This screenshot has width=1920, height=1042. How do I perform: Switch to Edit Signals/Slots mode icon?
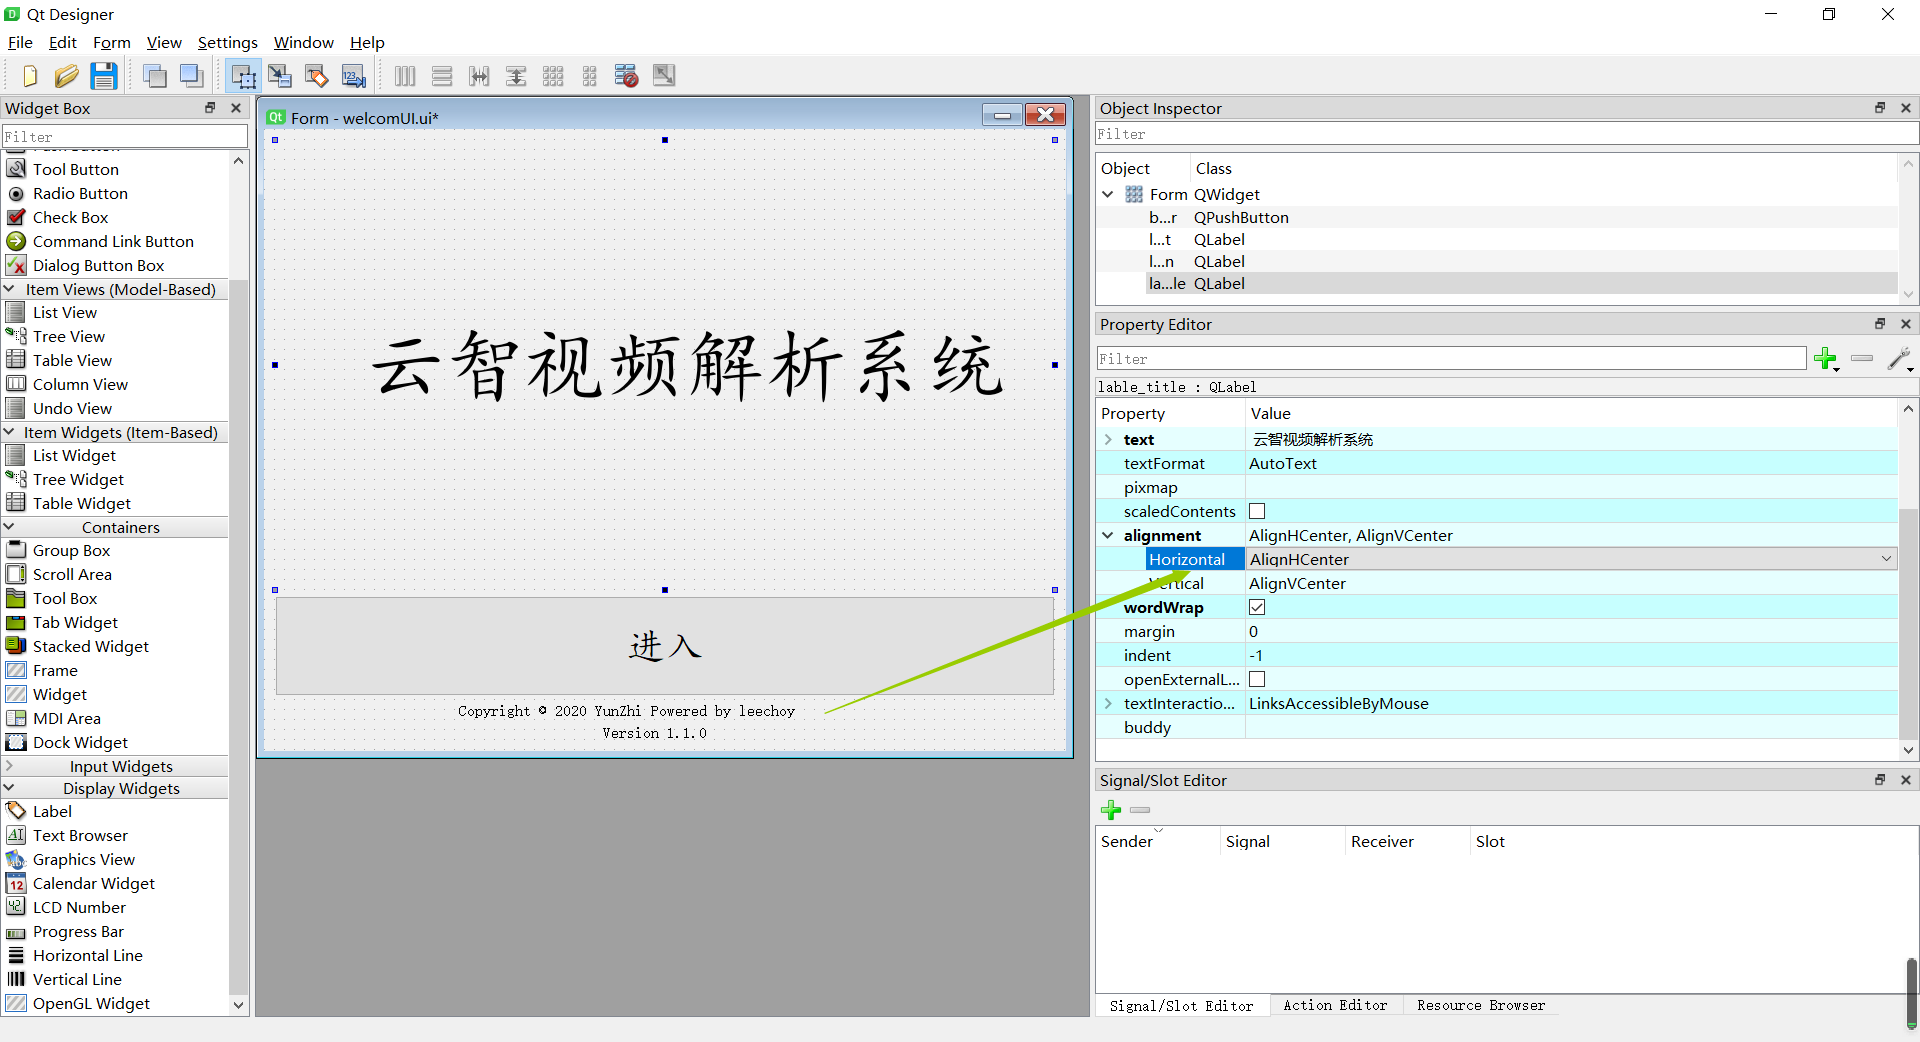tap(280, 76)
